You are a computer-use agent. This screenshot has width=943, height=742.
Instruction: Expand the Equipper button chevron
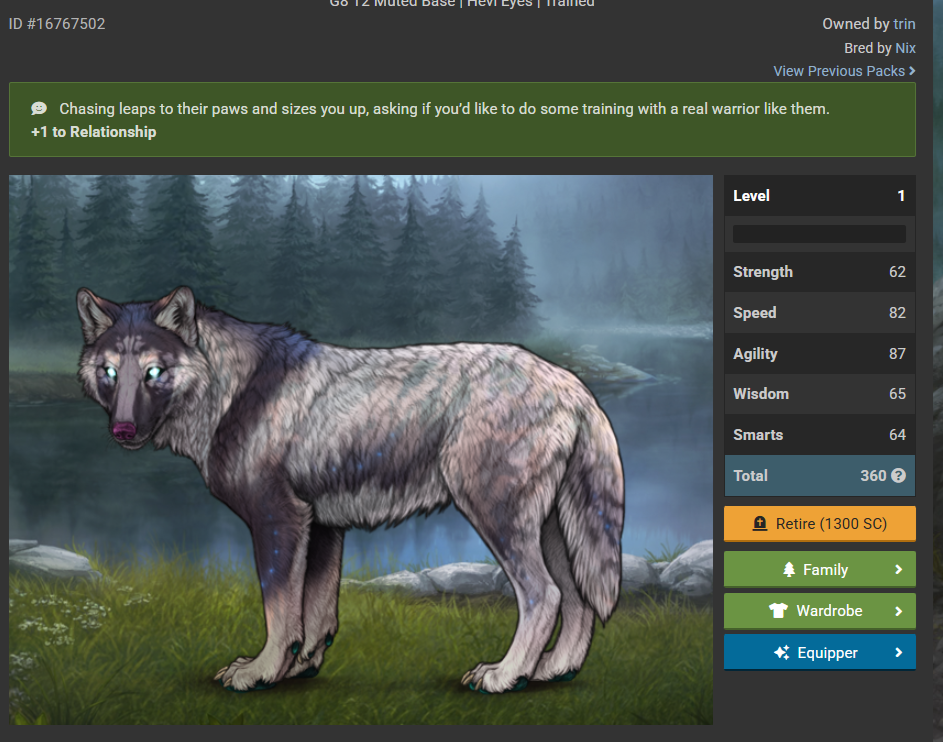[898, 652]
